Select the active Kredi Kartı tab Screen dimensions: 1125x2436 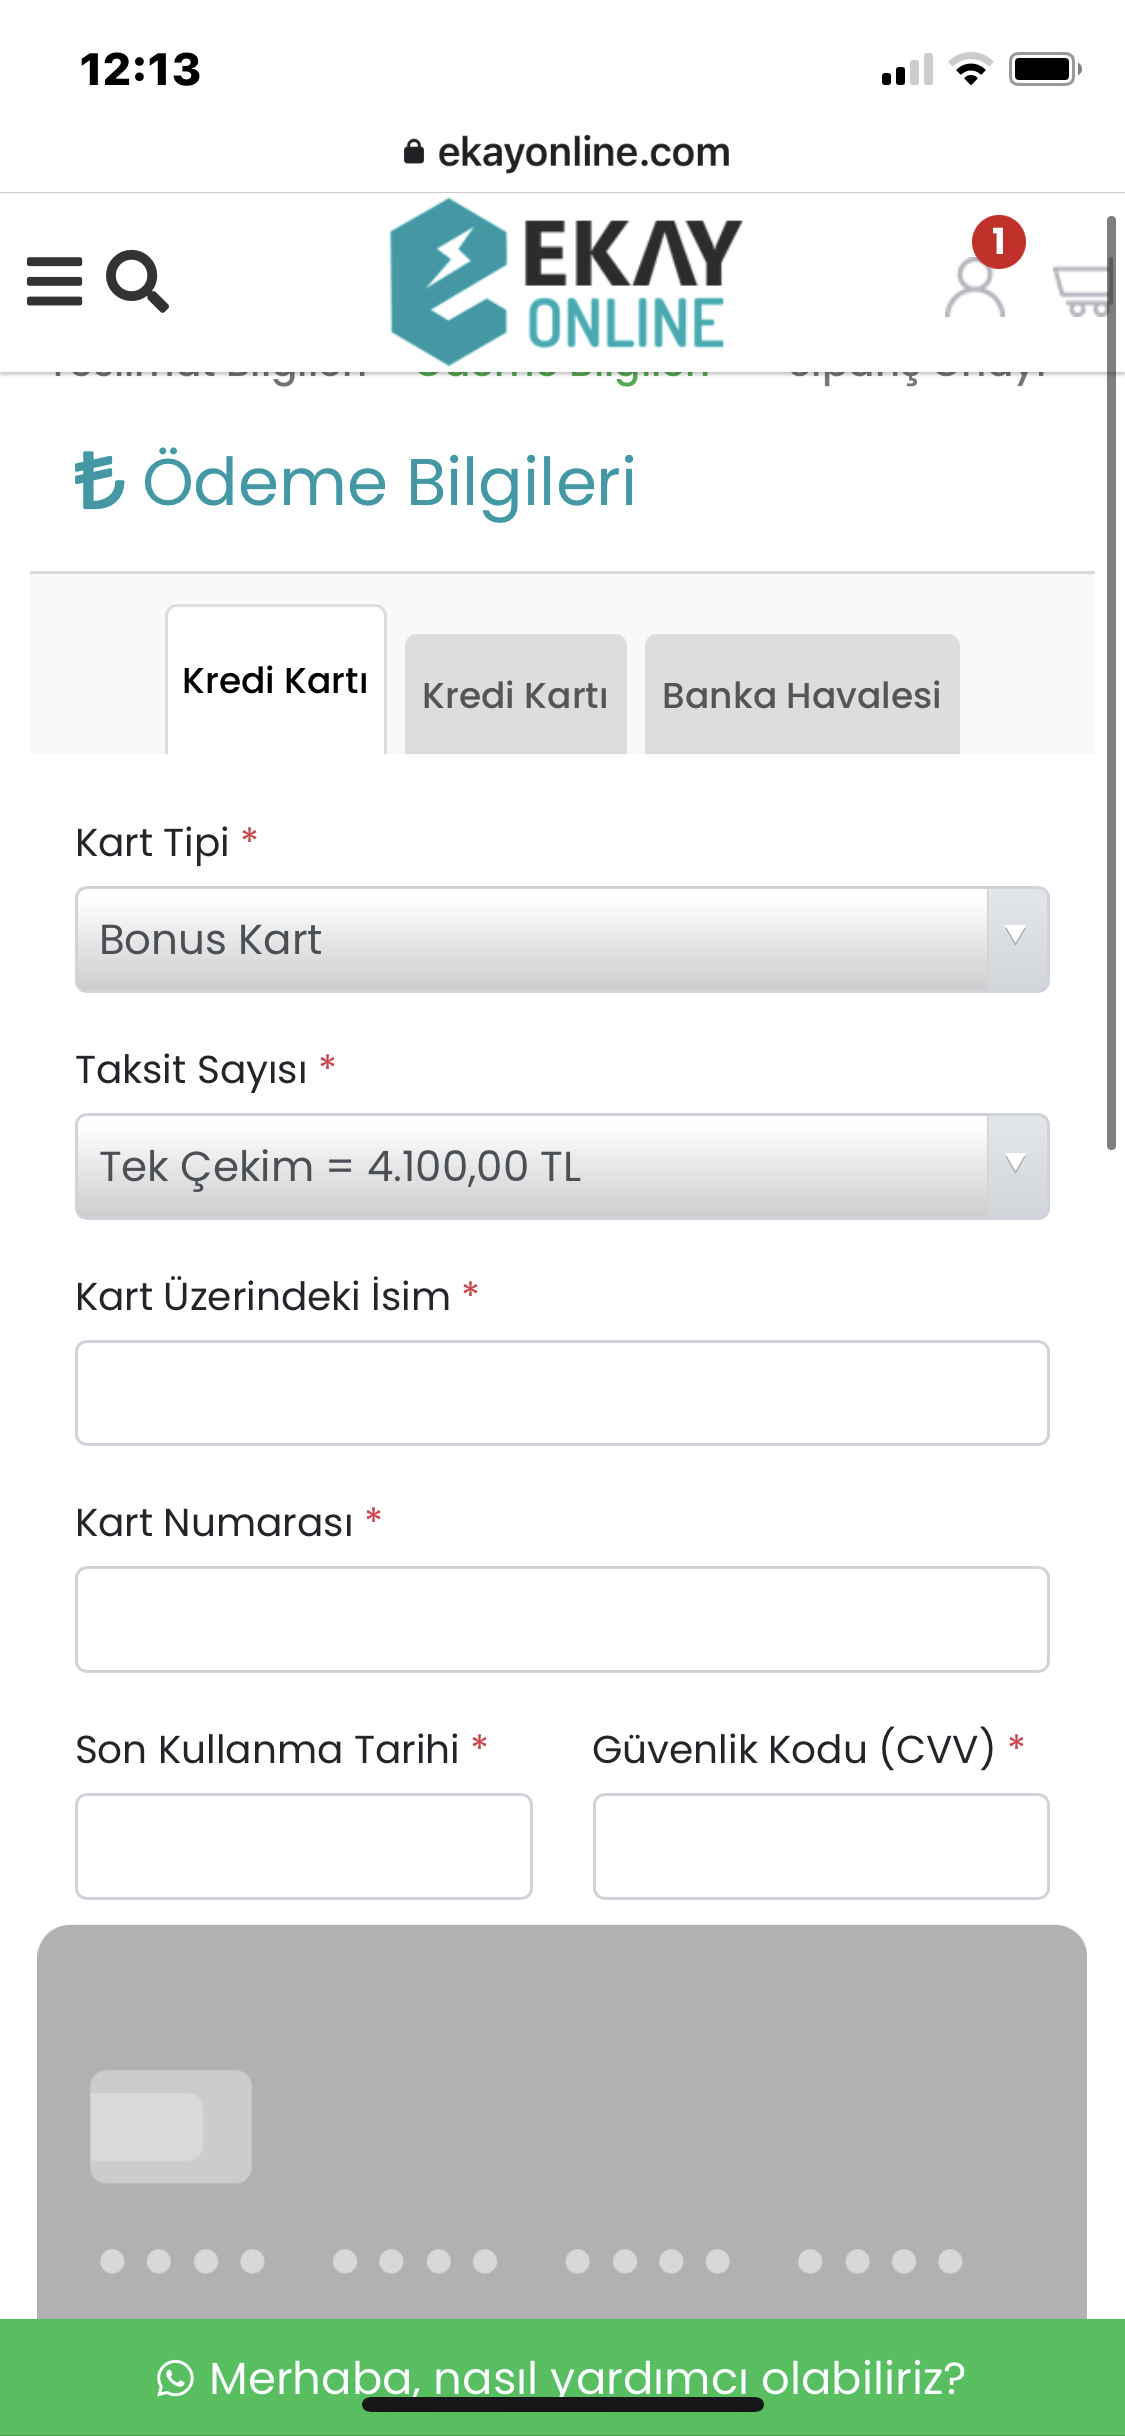(x=275, y=680)
